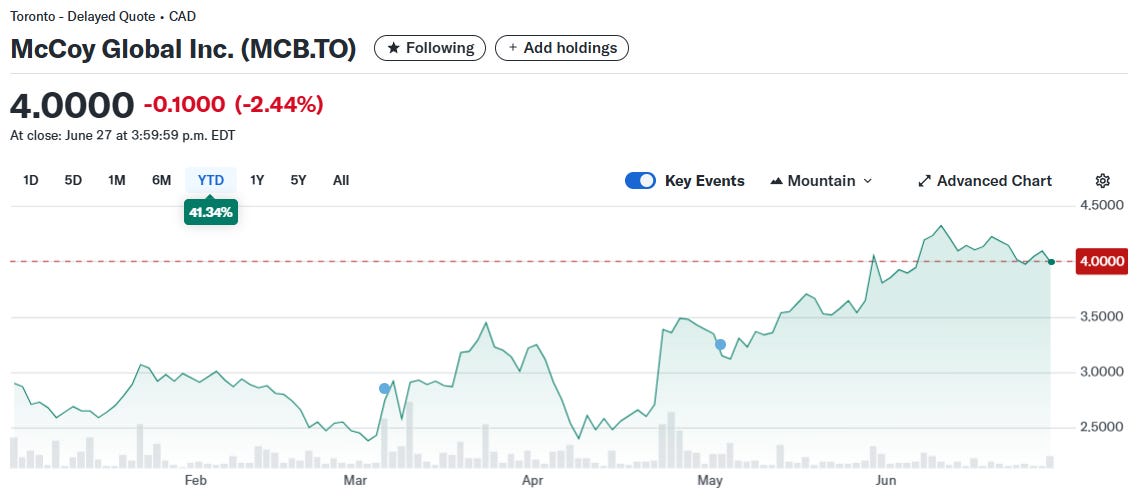Click the 2.5000 y-axis label
Viewport: 1137px width, 499px height.
click(1100, 427)
